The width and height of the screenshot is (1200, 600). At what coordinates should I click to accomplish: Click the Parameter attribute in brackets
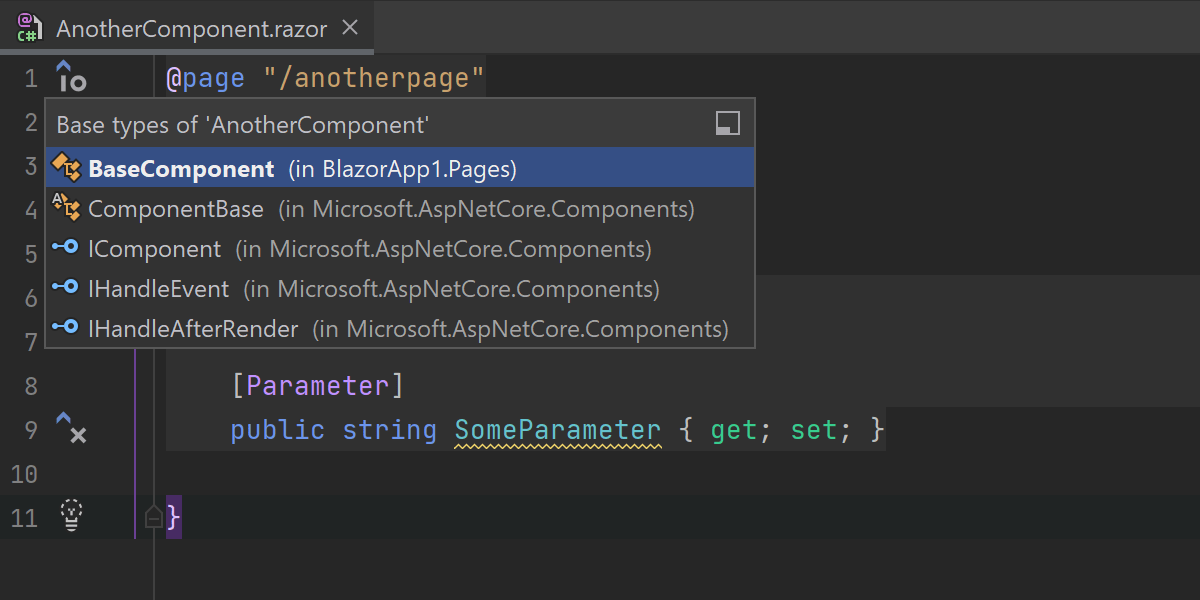coord(318,386)
